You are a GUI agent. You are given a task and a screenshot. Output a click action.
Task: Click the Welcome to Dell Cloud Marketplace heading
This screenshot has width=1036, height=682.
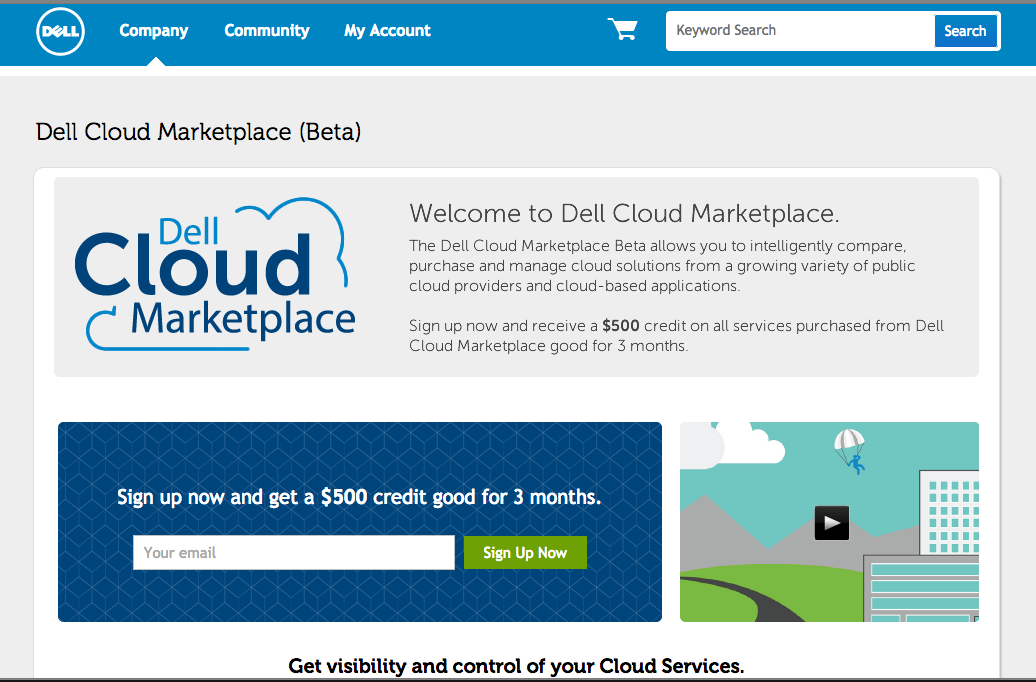point(624,213)
